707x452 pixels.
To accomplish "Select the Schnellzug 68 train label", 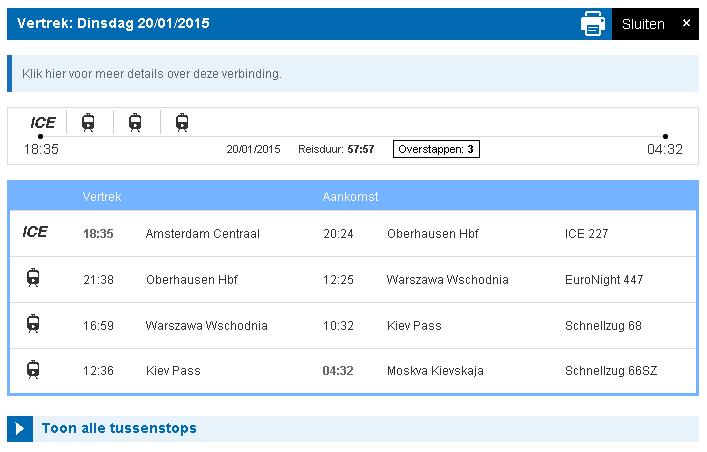I will point(603,326).
